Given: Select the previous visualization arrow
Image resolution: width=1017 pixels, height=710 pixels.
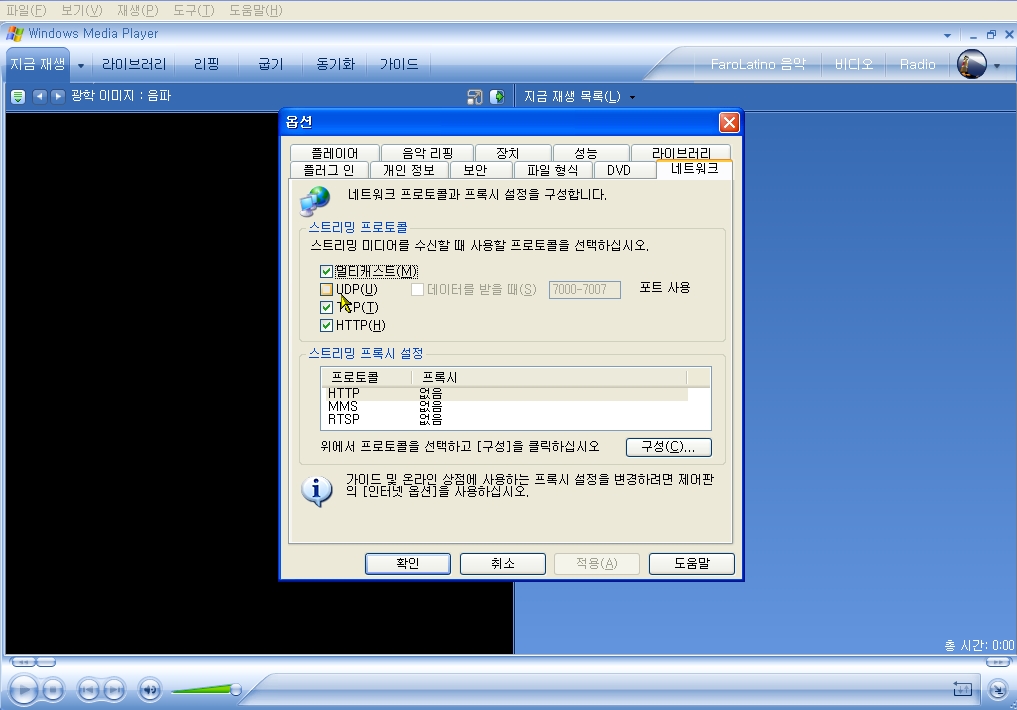Looking at the screenshot, I should 40,96.
